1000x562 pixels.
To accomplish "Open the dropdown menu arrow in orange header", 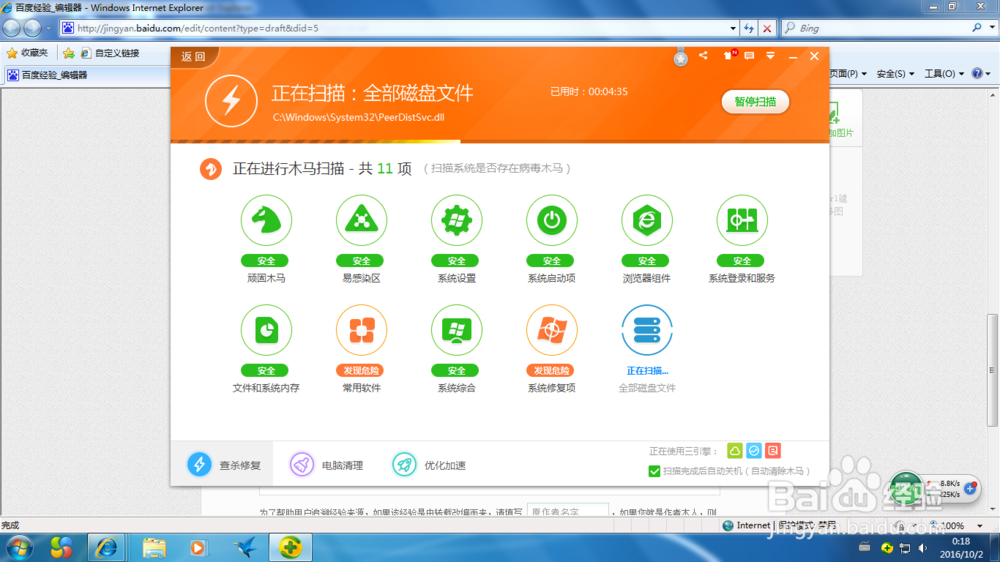I will pos(770,56).
